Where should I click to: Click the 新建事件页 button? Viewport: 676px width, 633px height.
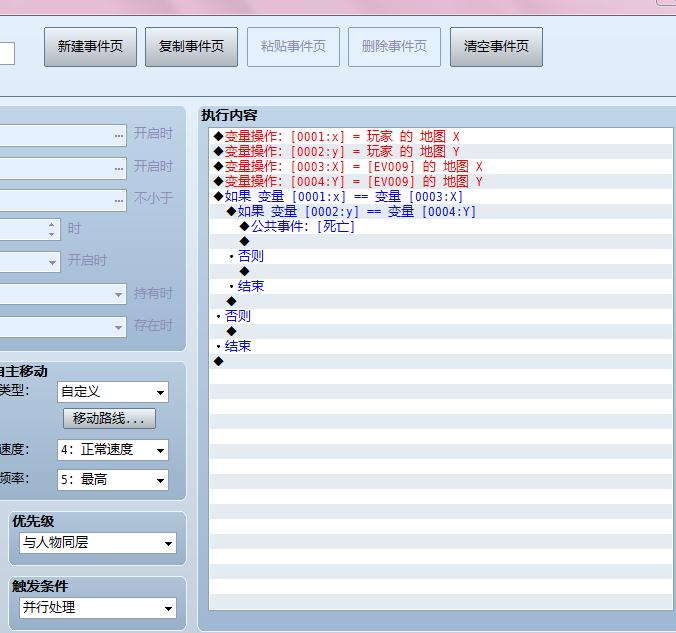pos(90,47)
